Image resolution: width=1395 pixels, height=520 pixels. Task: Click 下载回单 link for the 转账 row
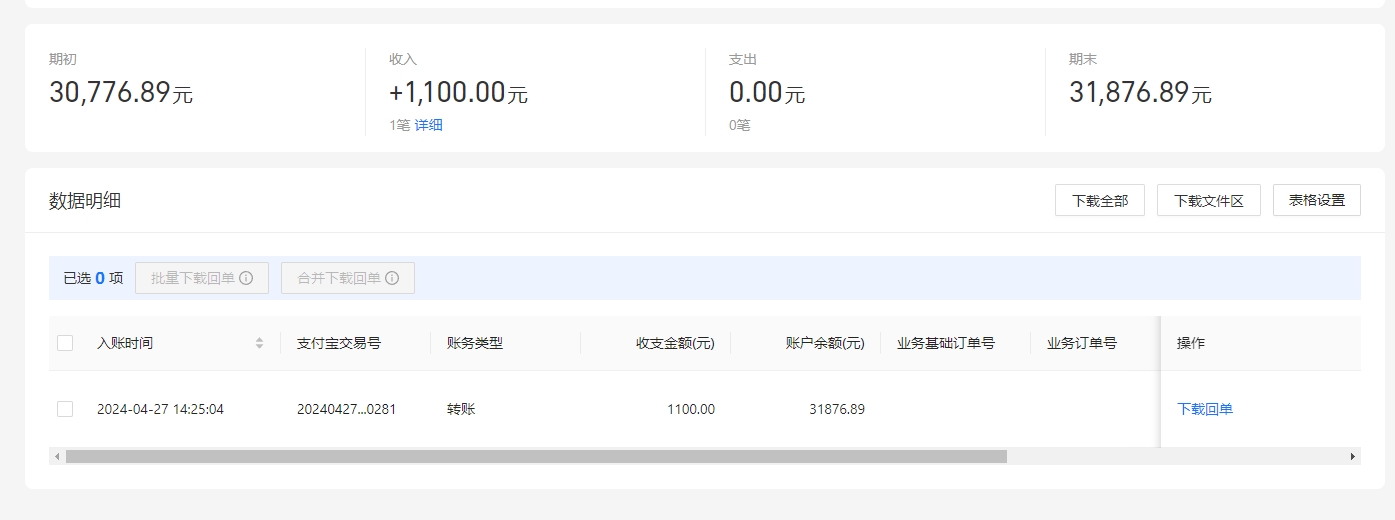tap(1205, 409)
